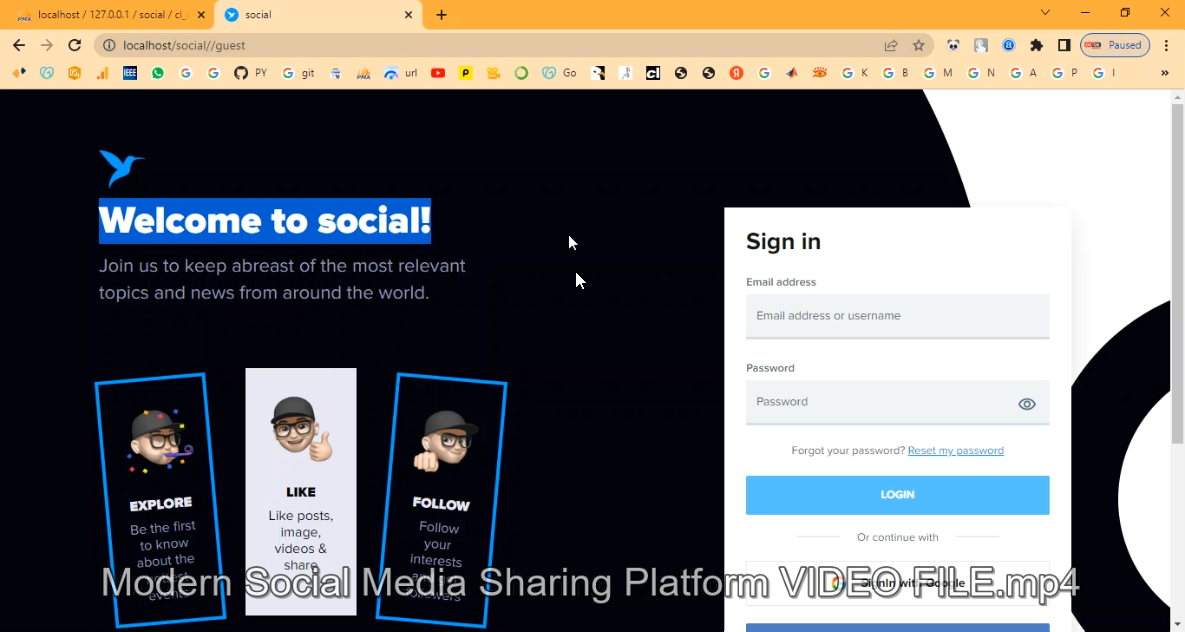The height and width of the screenshot is (632, 1185).
Task: Open the GitHub PY bookmark
Action: (x=250, y=73)
